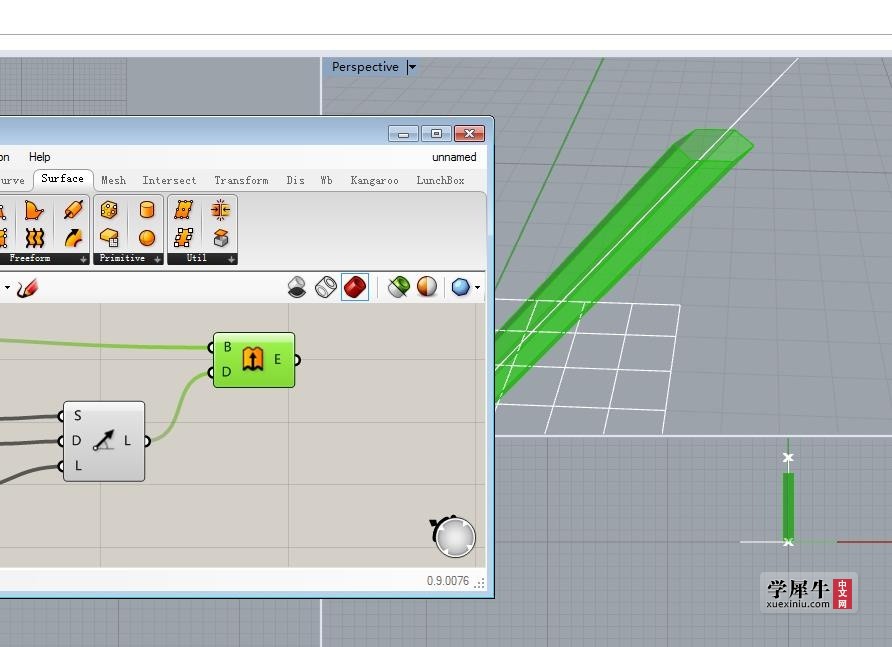
Task: Click the blue preview mesh quality icon
Action: [x=460, y=287]
